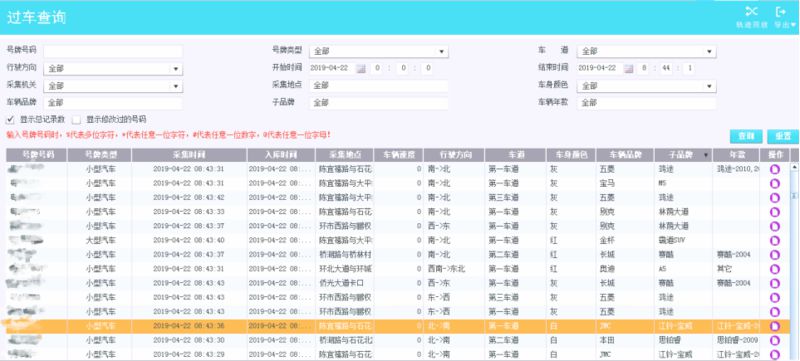Click 操作 icon in the 08:43:33 别克 row

774,212
